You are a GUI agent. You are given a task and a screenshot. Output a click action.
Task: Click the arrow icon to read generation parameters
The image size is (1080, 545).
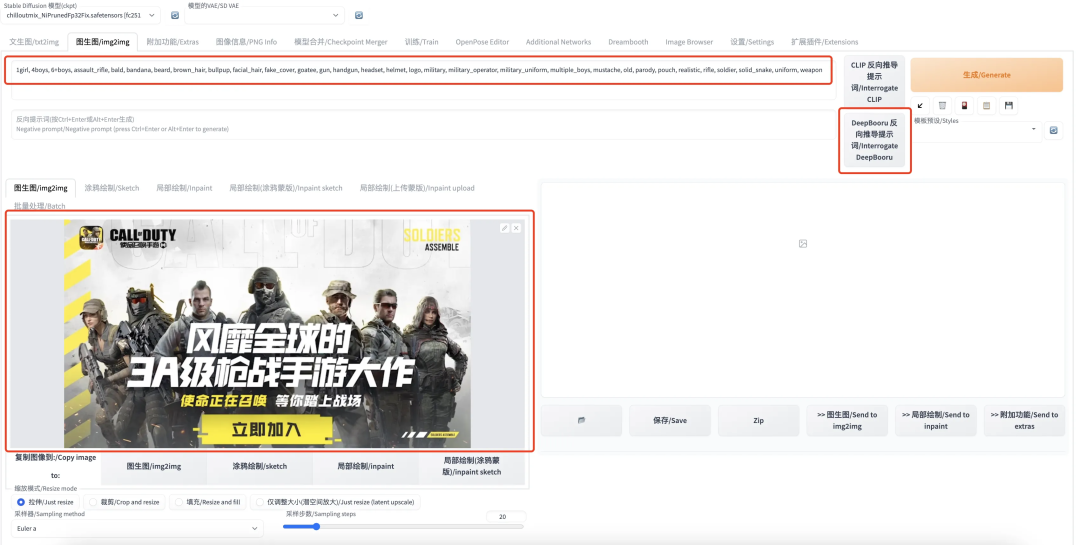point(920,105)
